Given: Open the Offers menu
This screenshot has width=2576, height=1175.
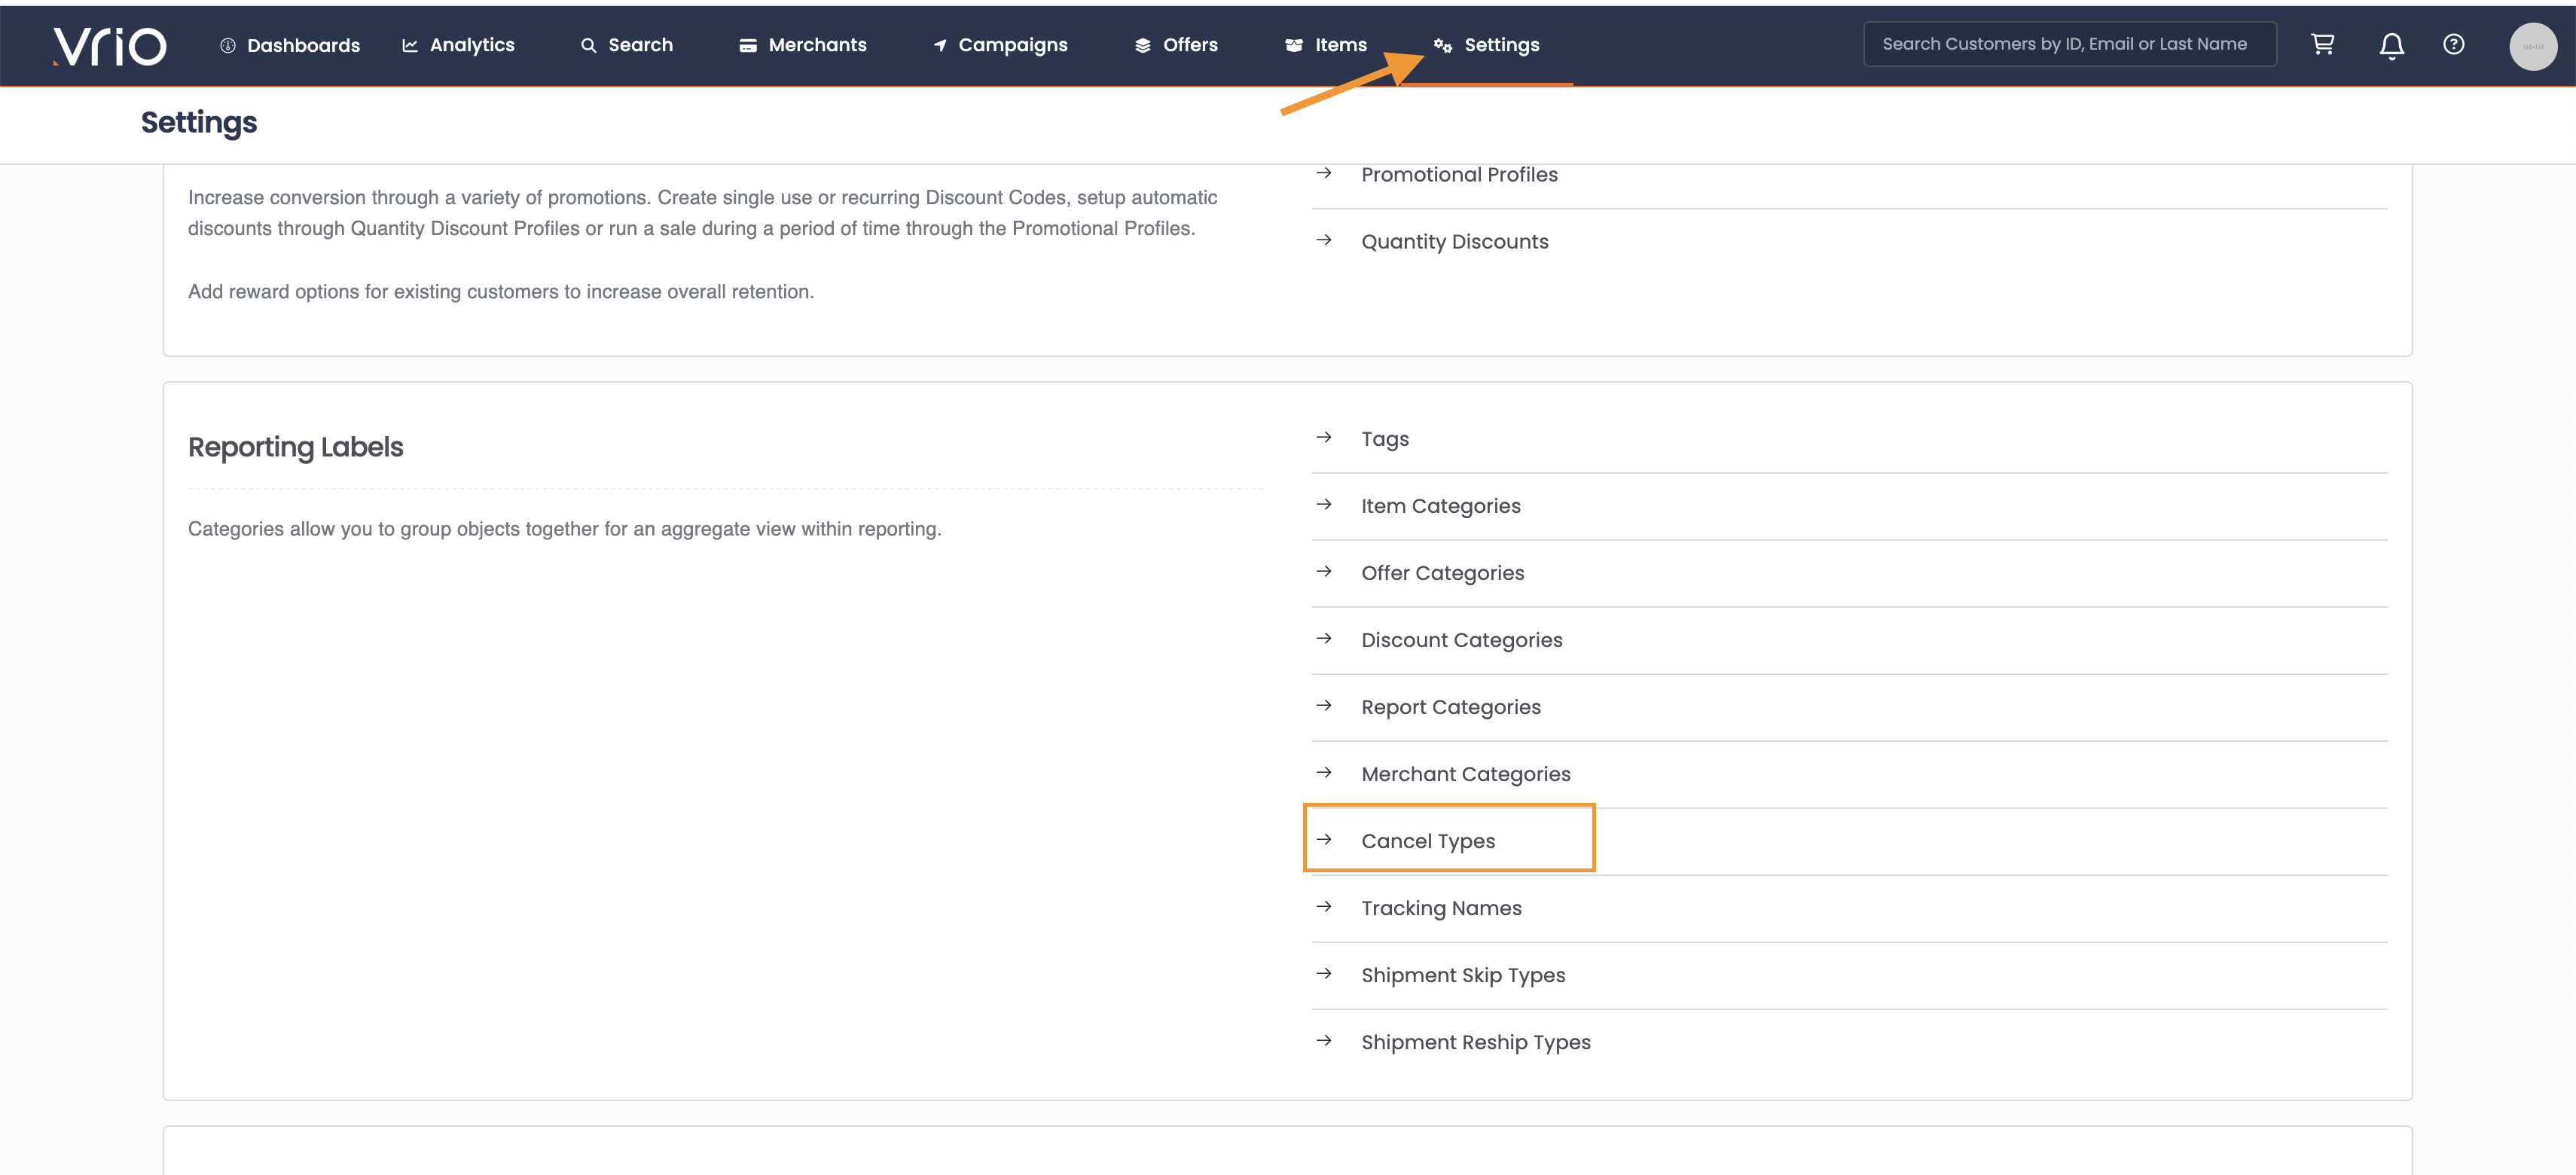Looking at the screenshot, I should coord(1176,45).
